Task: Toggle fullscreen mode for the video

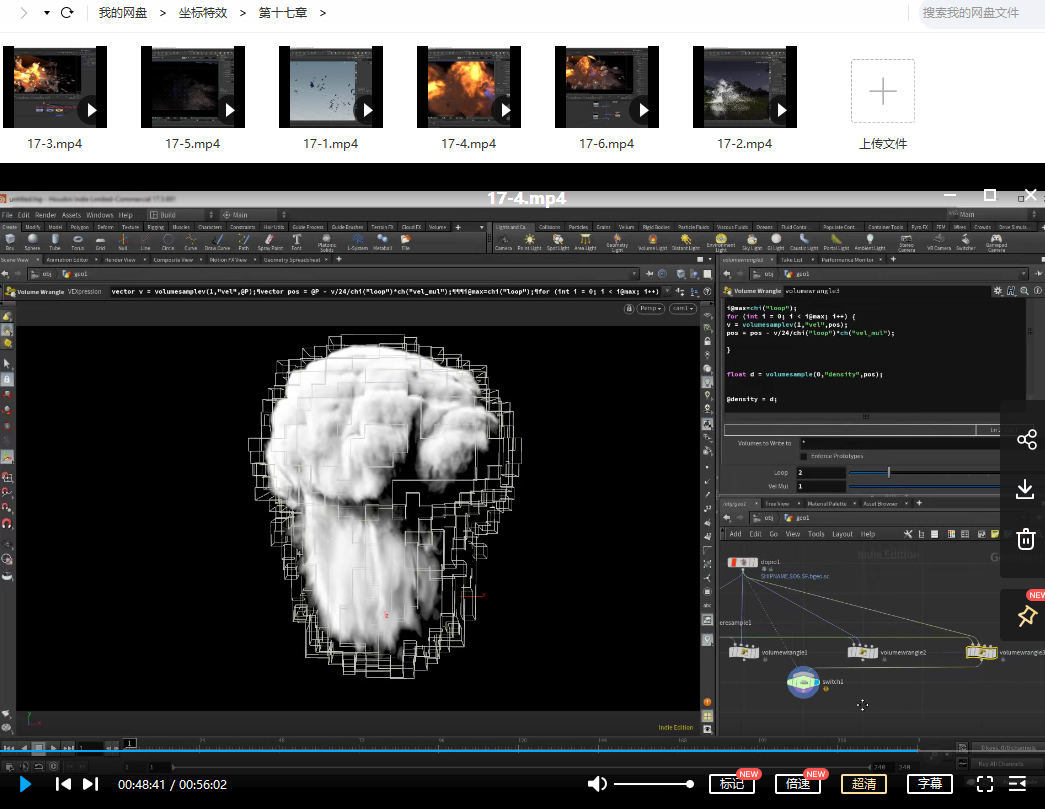Action: point(984,784)
